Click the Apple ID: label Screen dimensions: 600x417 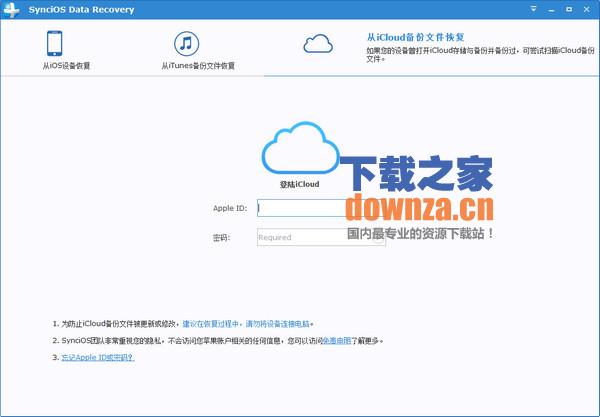point(230,208)
